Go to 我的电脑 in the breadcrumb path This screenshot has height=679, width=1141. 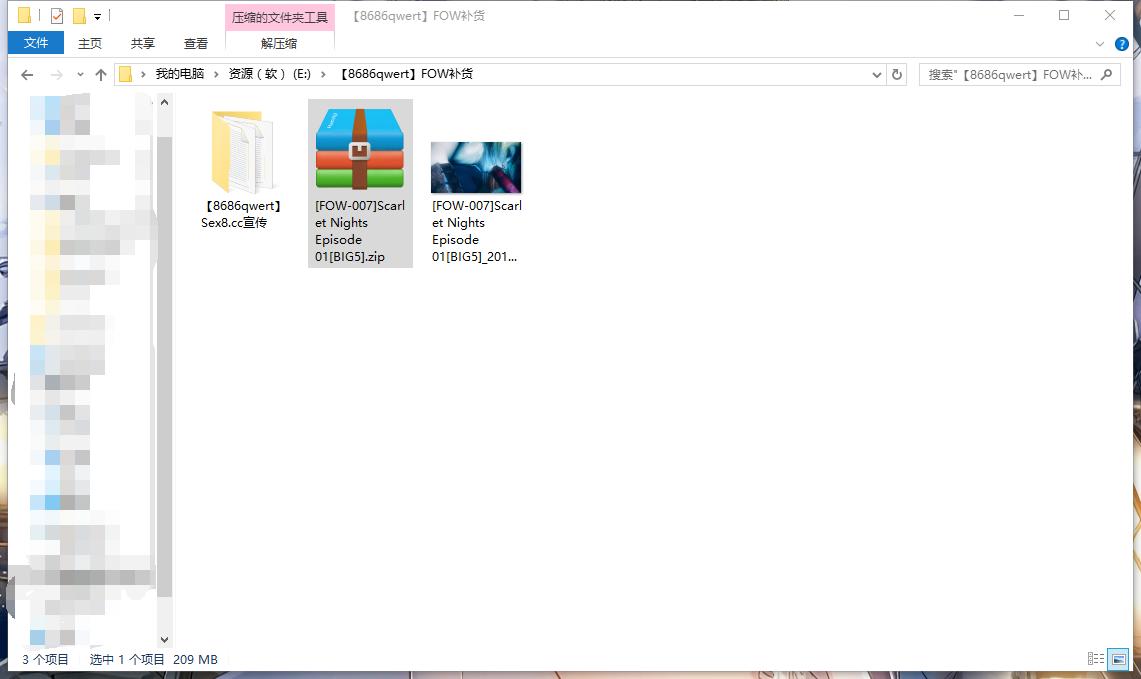(x=179, y=74)
